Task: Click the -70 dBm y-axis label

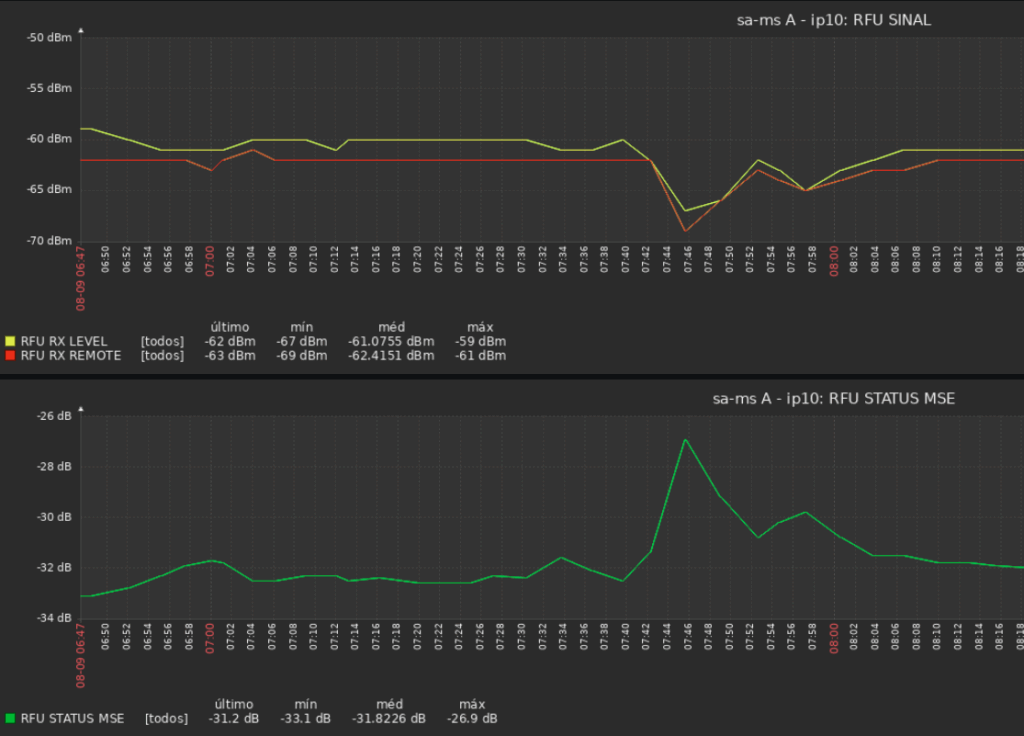Action: 52,241
